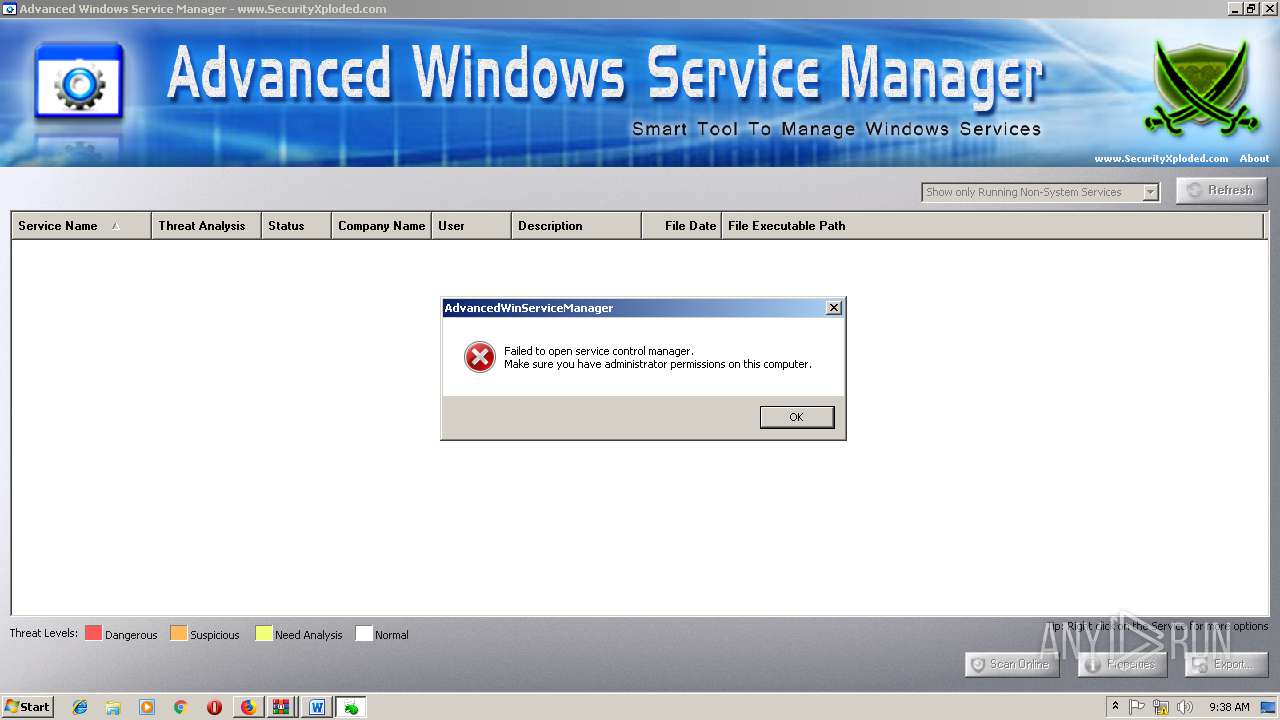Click the crossed swords SecurityXploded logo
Image resolution: width=1280 pixels, height=720 pixels.
(x=1200, y=88)
